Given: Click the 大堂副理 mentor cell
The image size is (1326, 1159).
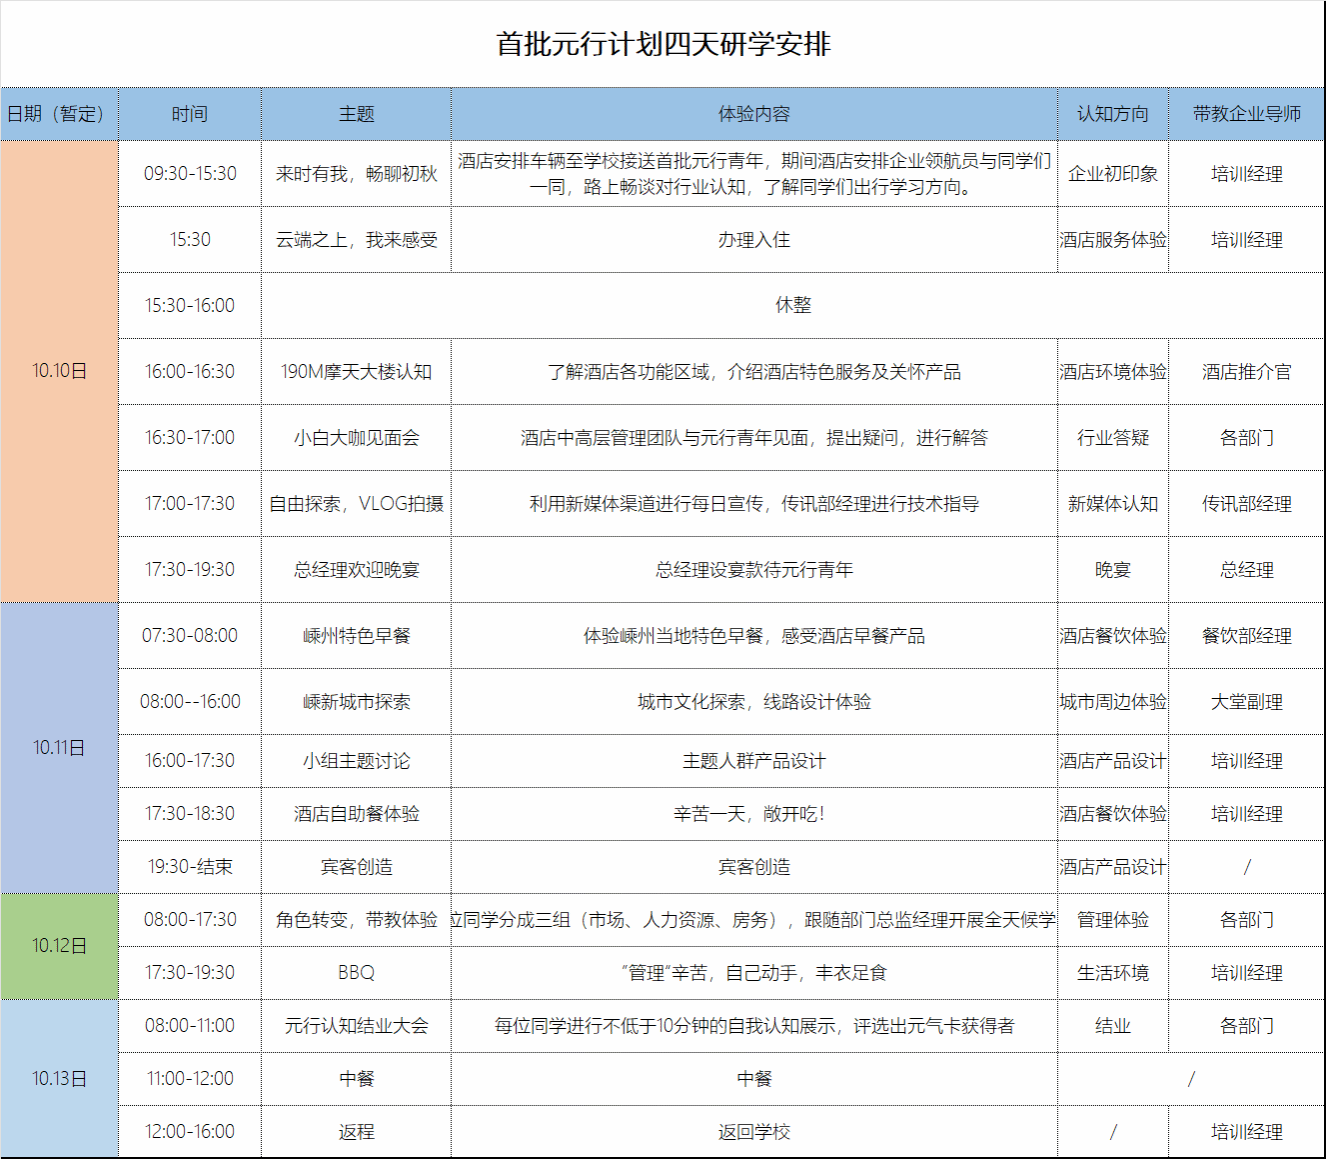Looking at the screenshot, I should [x=1246, y=702].
